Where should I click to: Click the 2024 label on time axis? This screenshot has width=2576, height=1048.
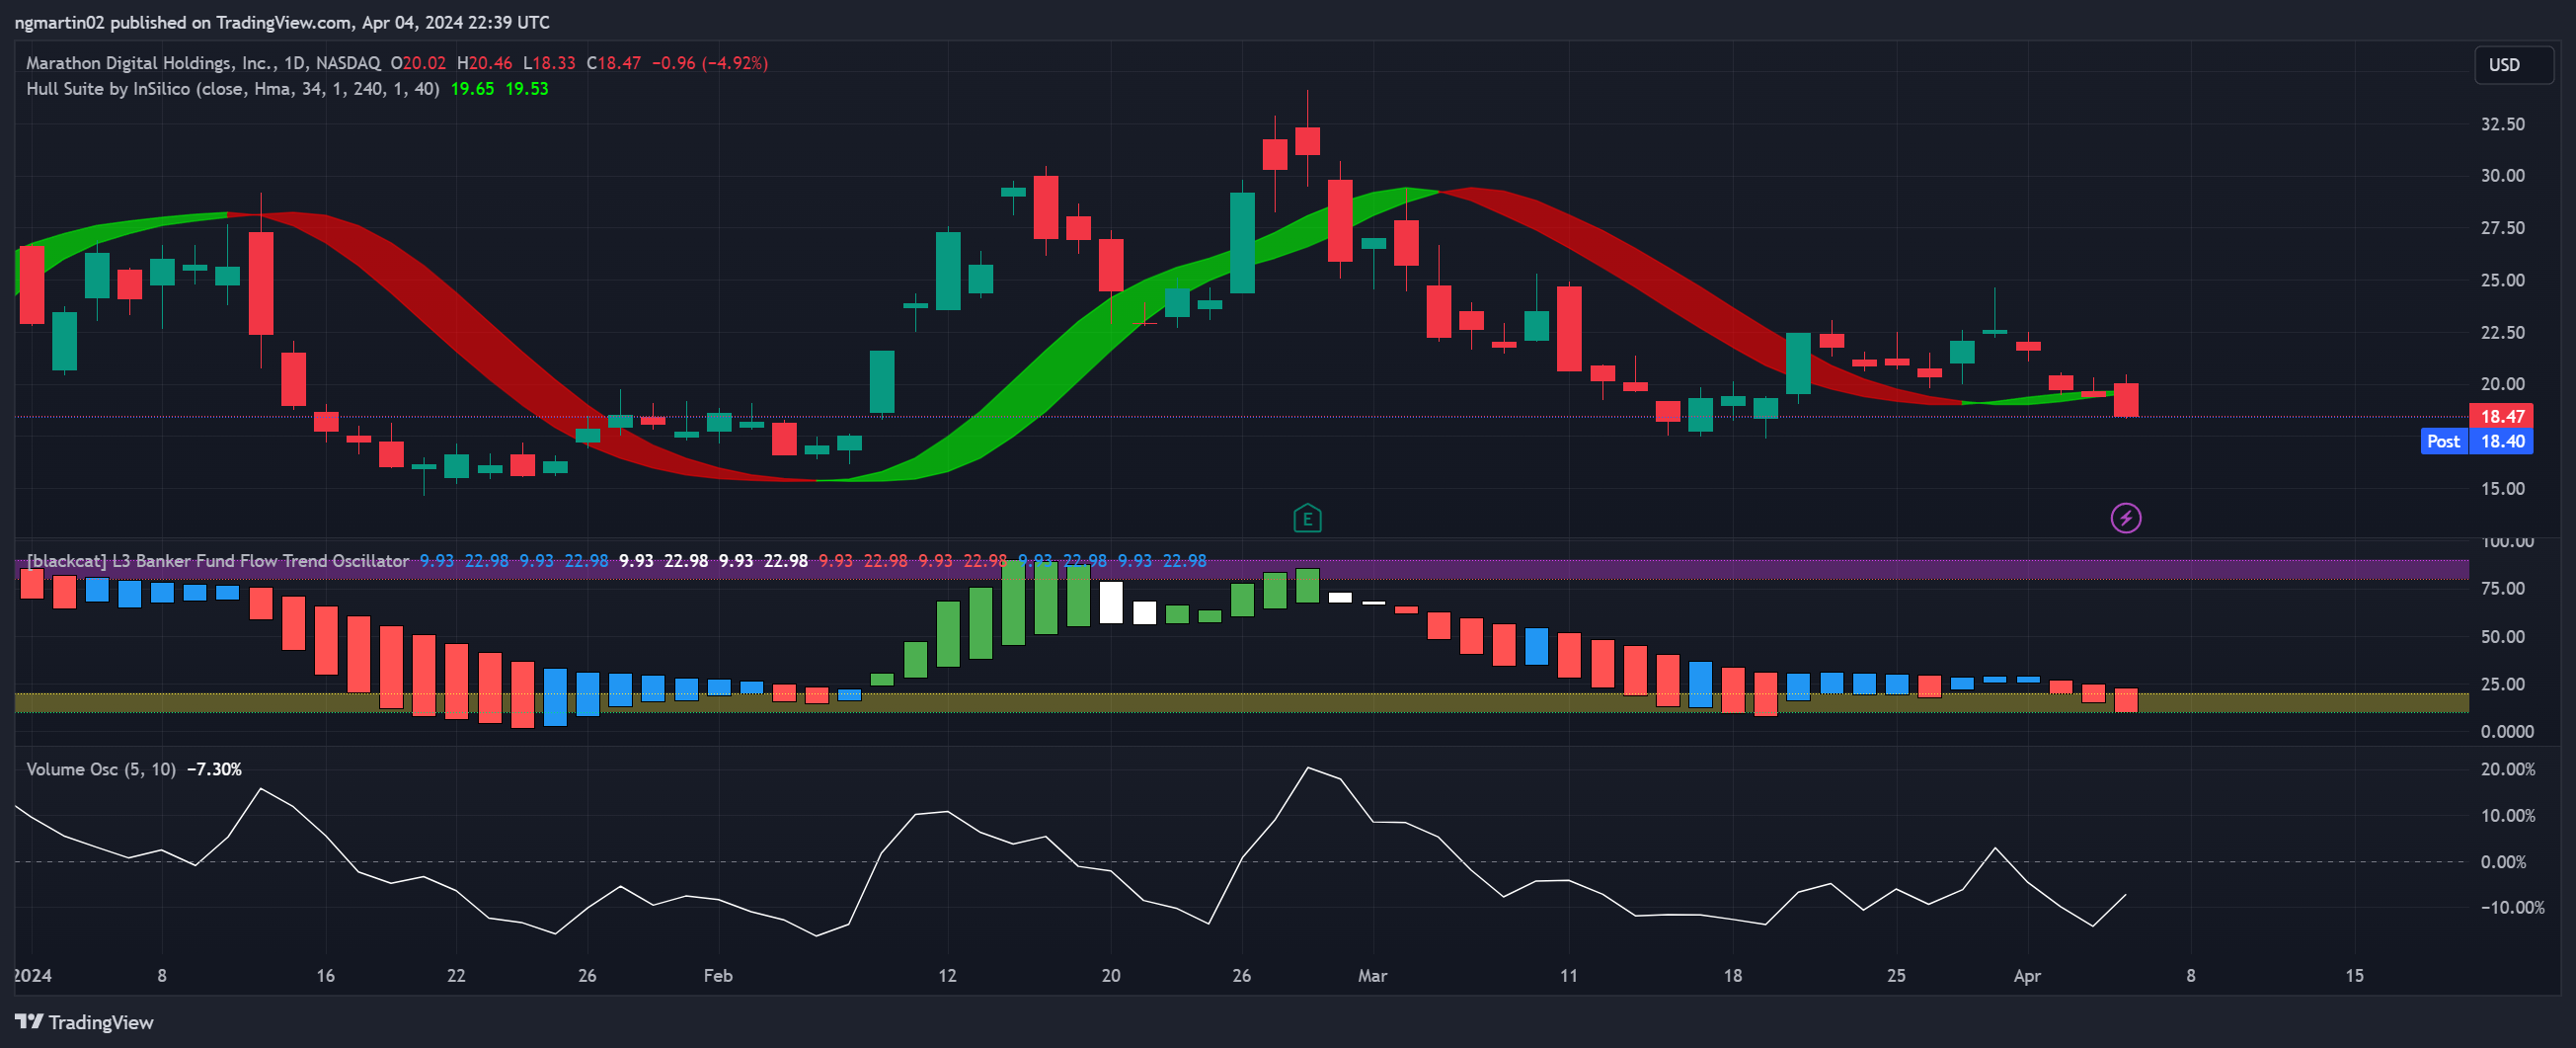click(33, 976)
